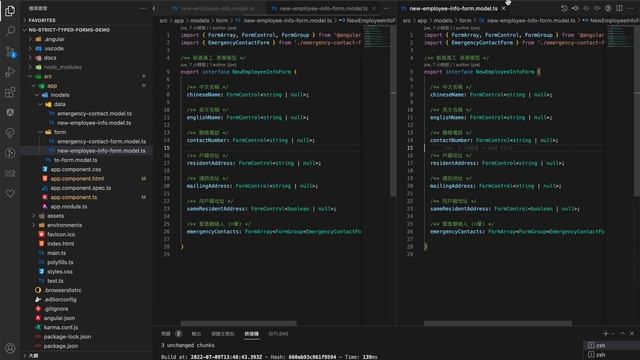Click the new terminal plus icon
Viewport: 640px width, 360px height.
[606, 334]
